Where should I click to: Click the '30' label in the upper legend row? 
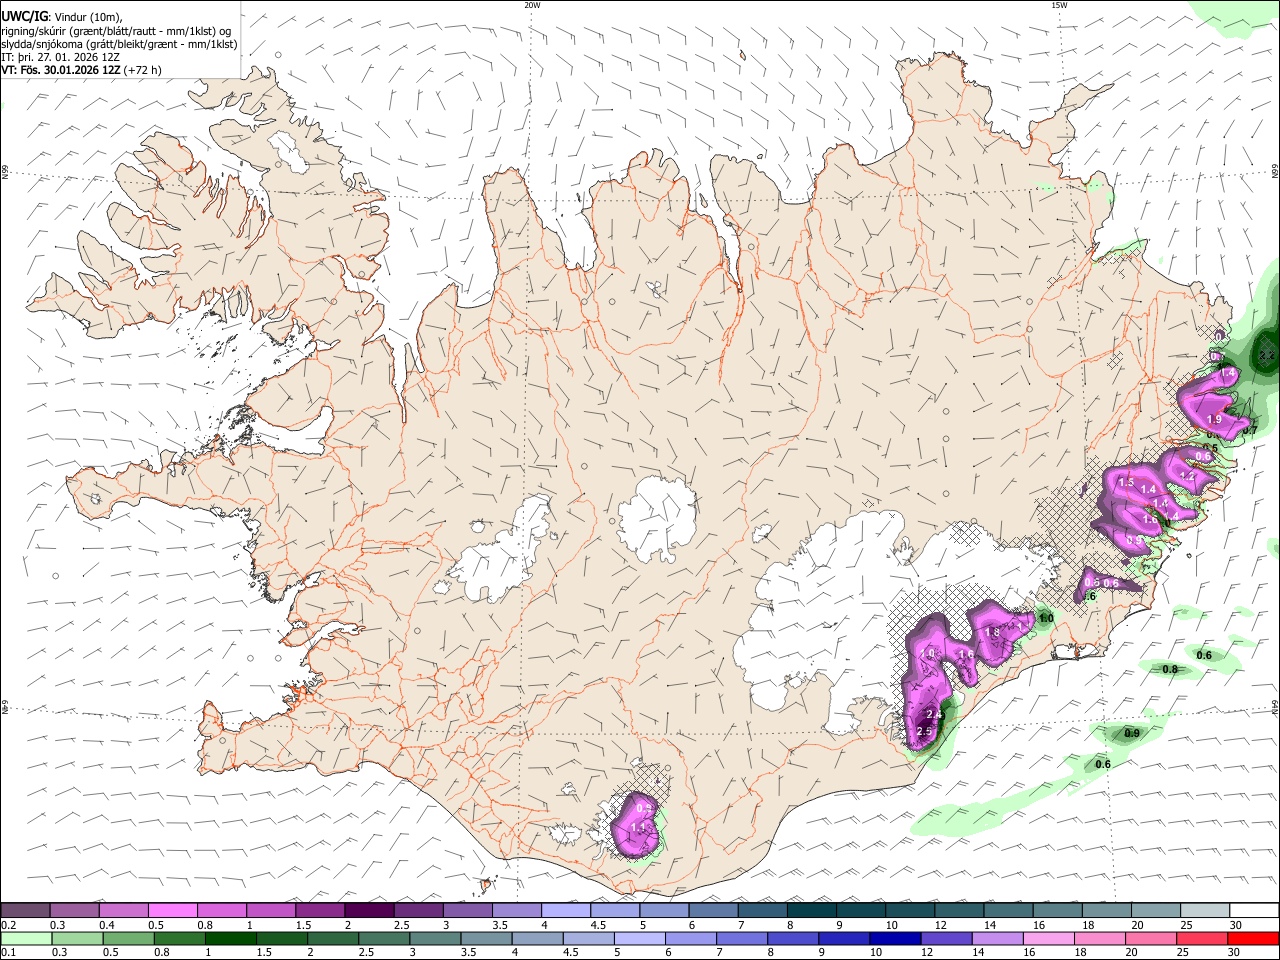point(1236,925)
